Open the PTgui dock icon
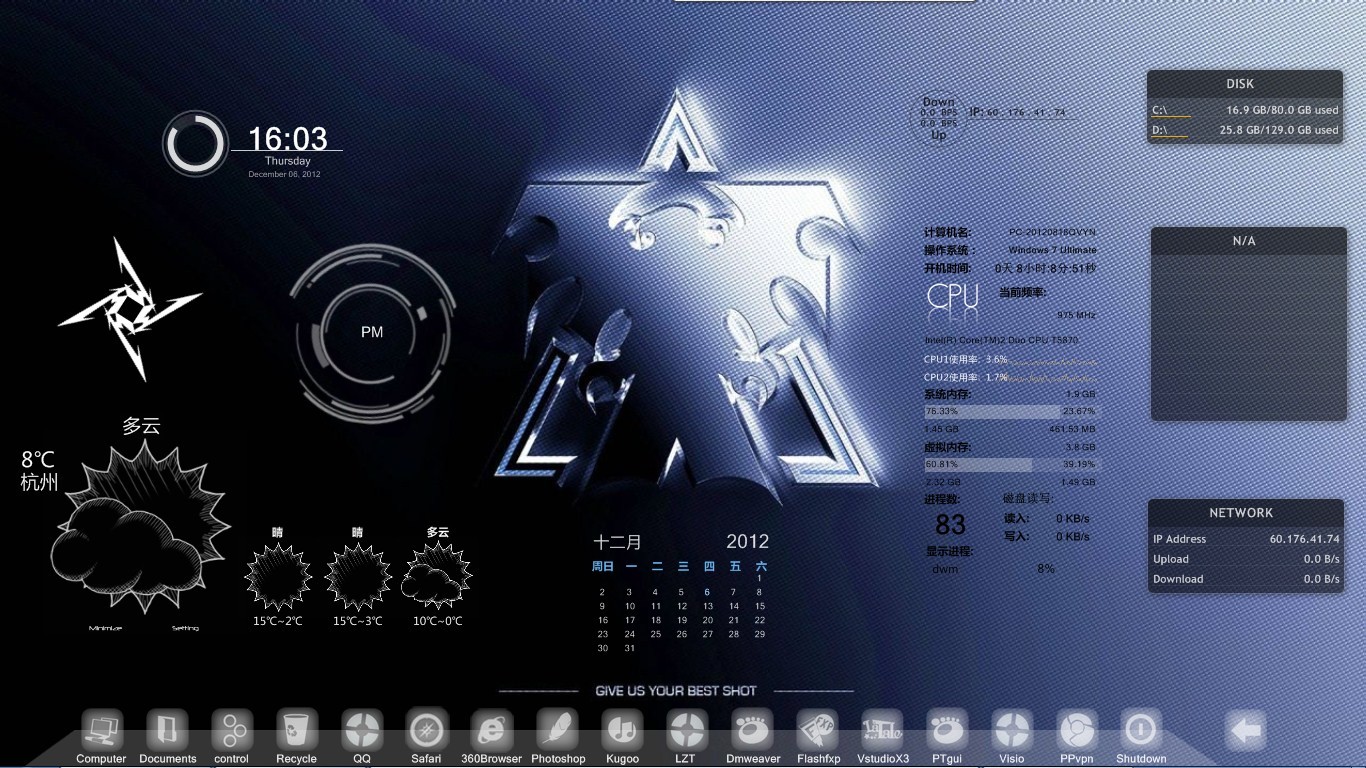 tap(947, 730)
